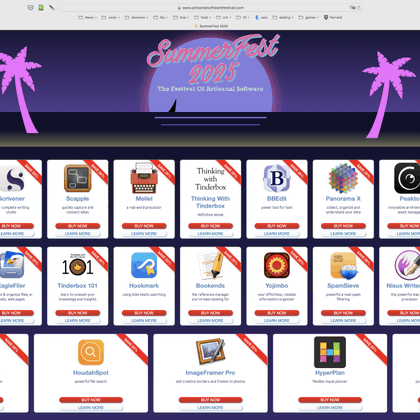The image size is (420, 420).
Task: Click Learn More under Mellel
Action: 144,234
